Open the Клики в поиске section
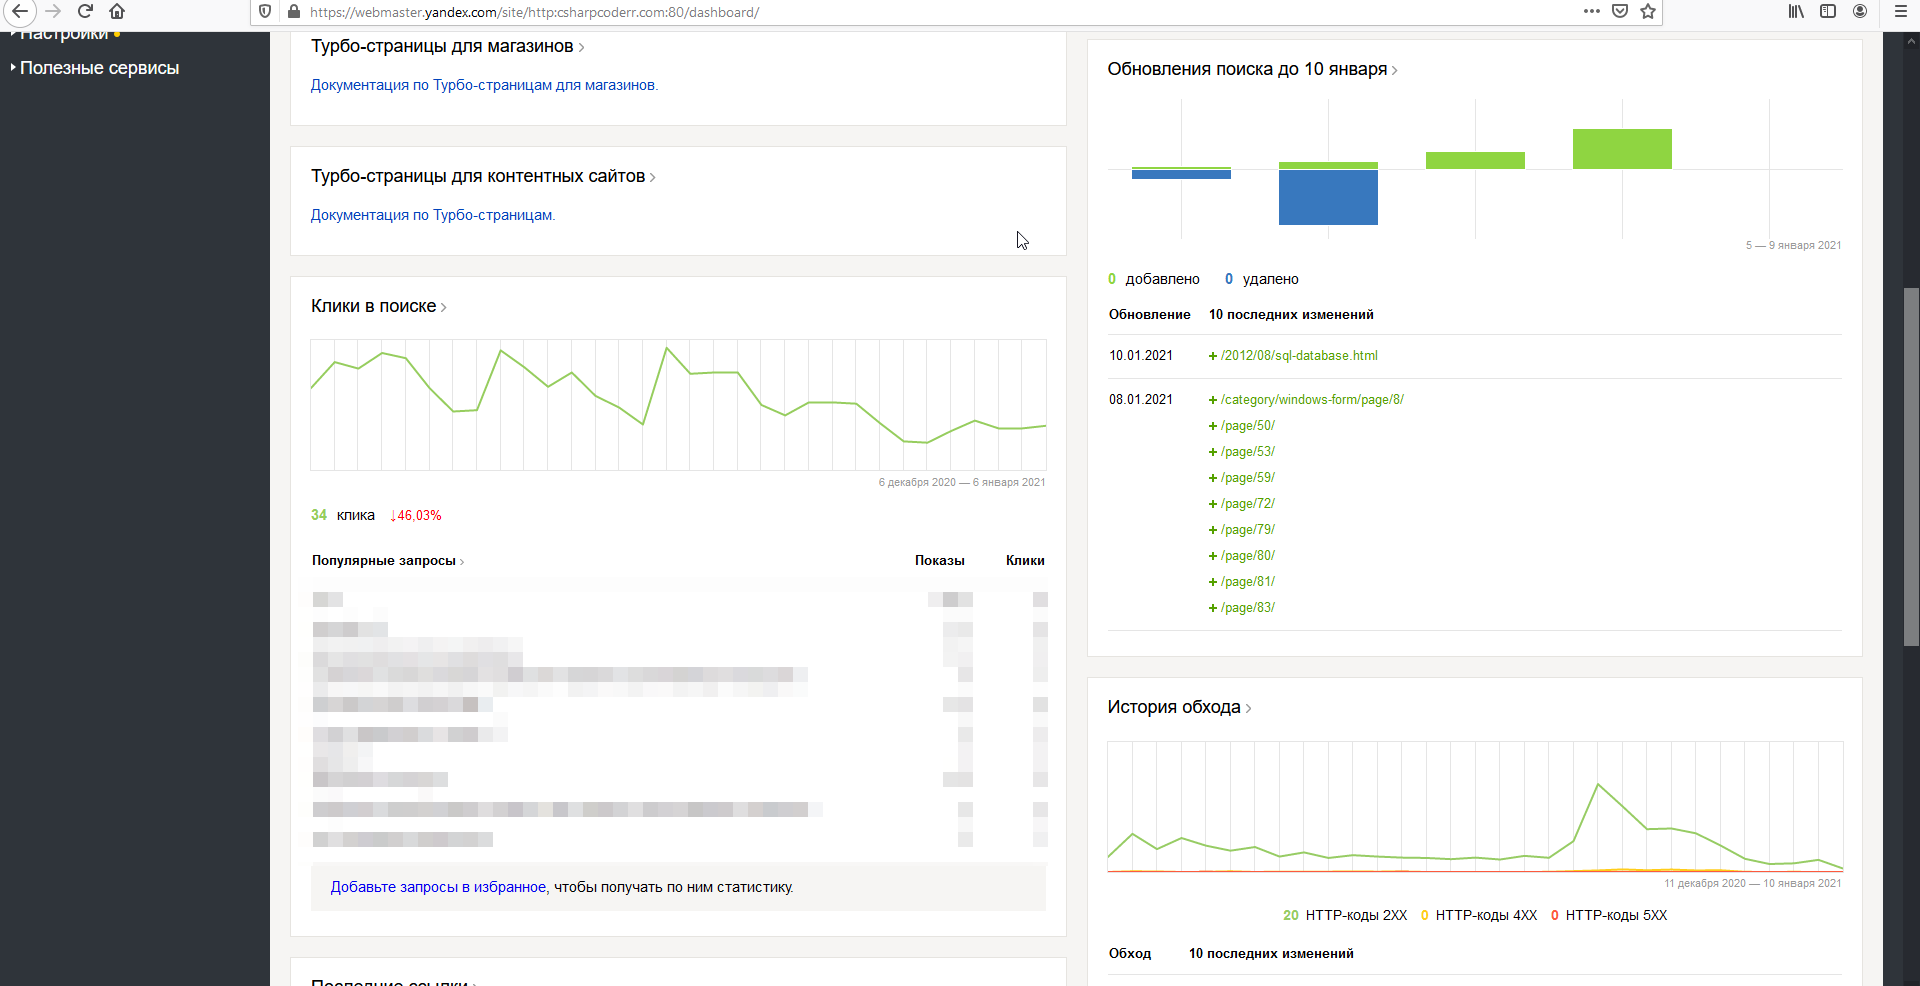 tap(374, 306)
